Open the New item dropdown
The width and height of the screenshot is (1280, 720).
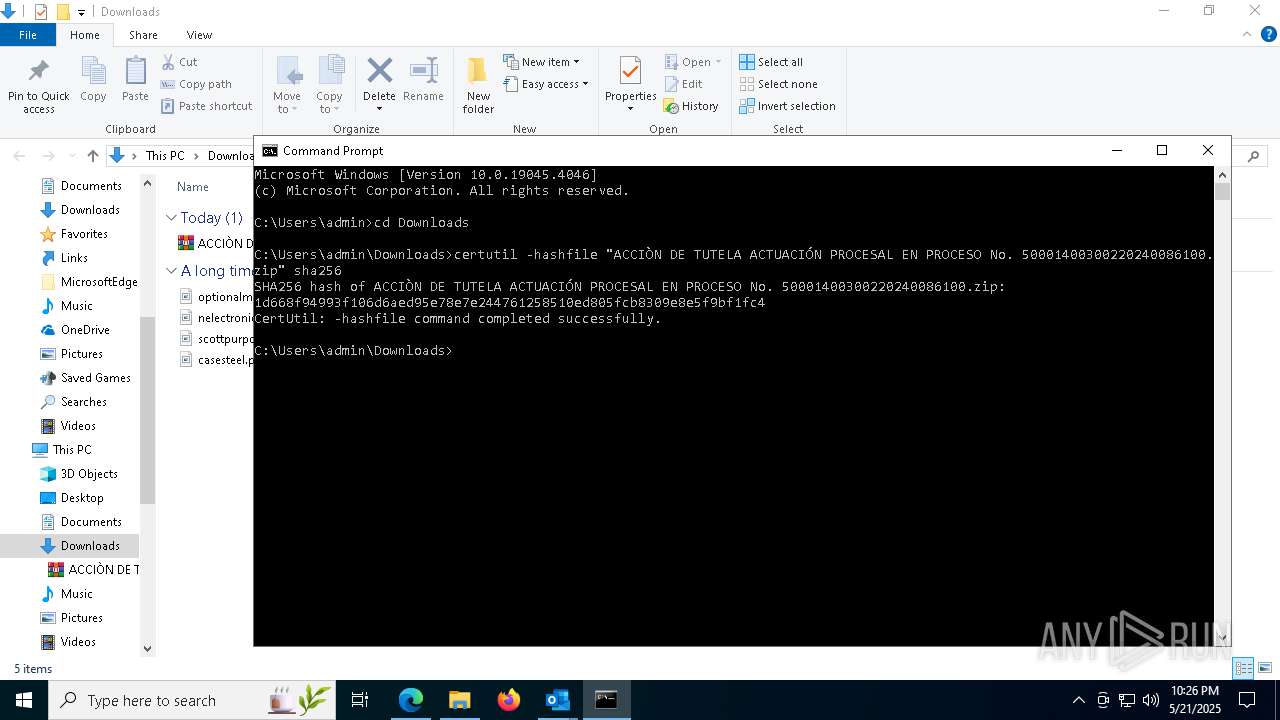point(541,62)
